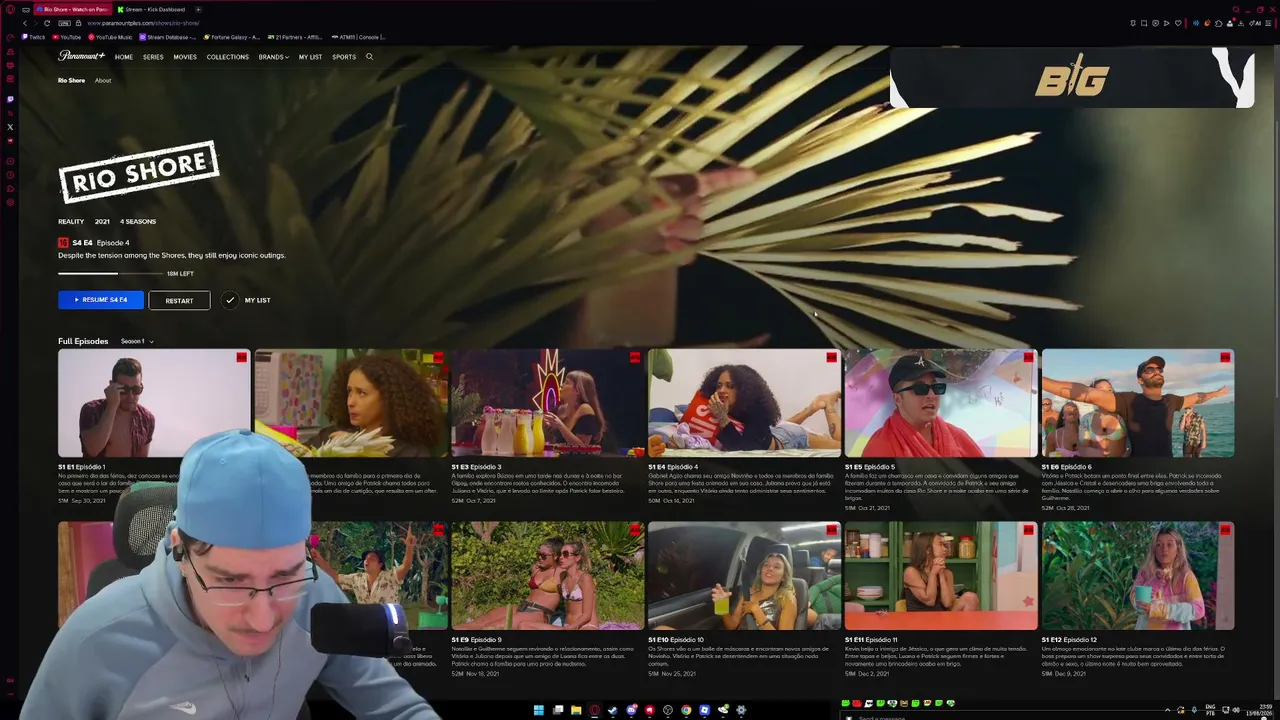This screenshot has height=720, width=1280.
Task: Open the X icon in the browser sidebar
Action: pos(10,127)
